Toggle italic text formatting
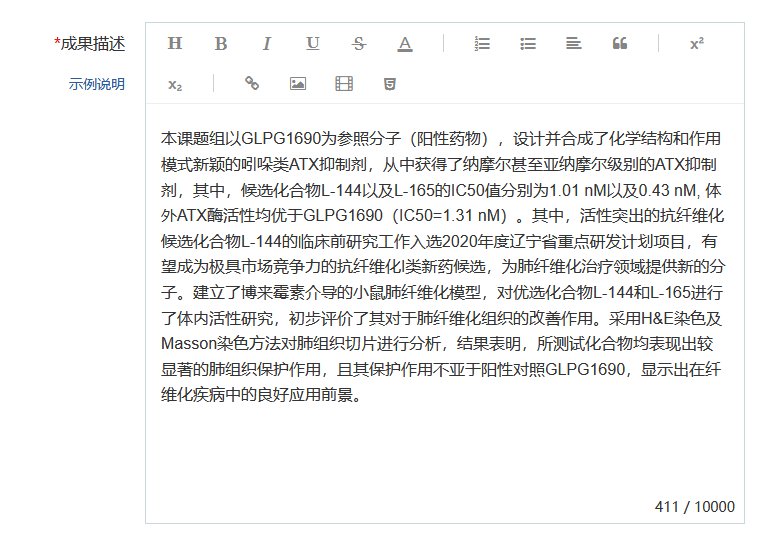The width and height of the screenshot is (765, 536). tap(267, 44)
